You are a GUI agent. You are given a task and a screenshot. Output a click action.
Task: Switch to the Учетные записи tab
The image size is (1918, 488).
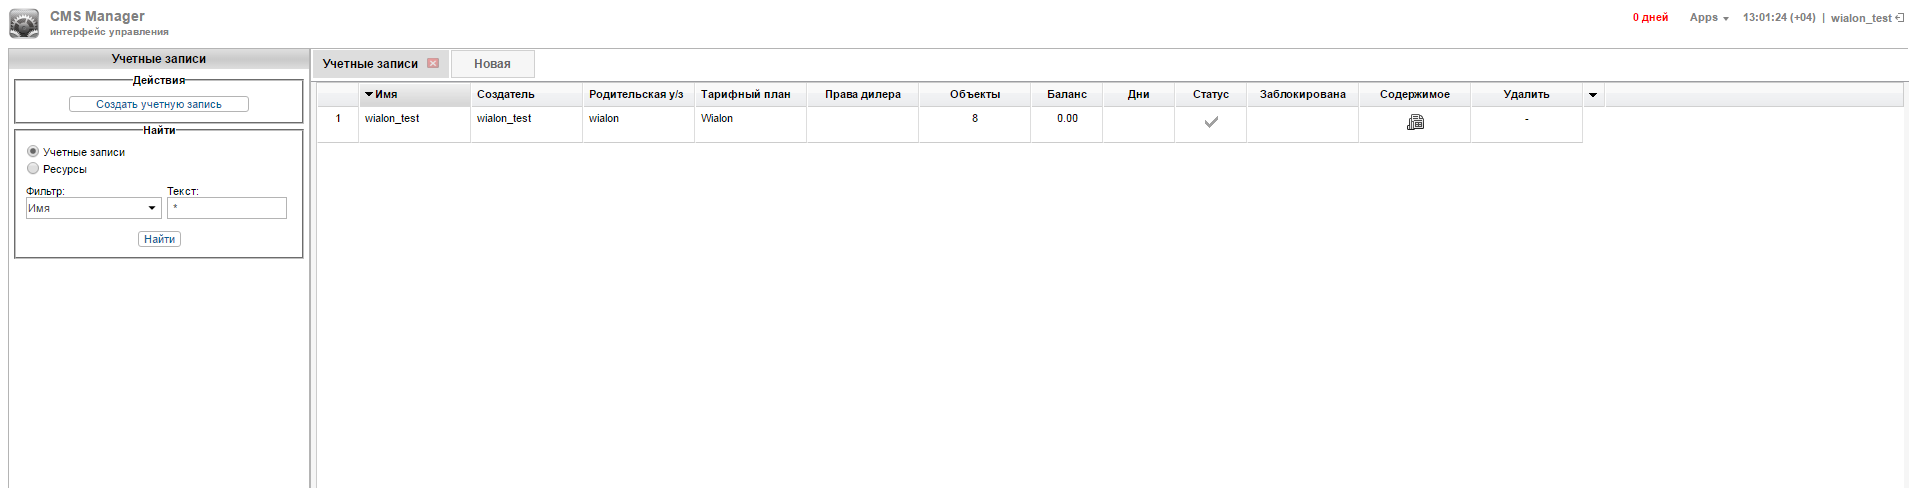coord(370,64)
